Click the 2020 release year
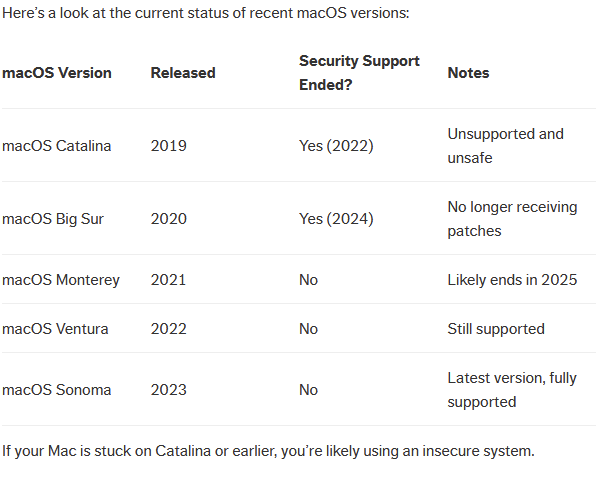Viewport: 601px width, 477px height. 169,219
